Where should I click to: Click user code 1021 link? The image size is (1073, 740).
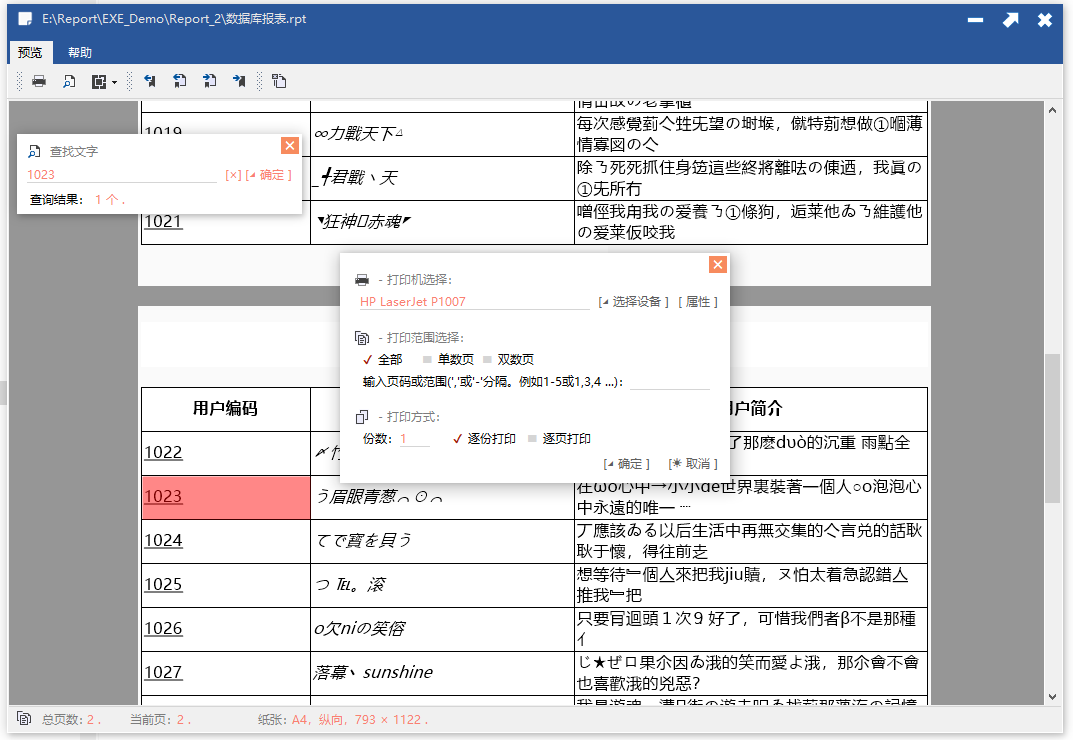click(164, 222)
